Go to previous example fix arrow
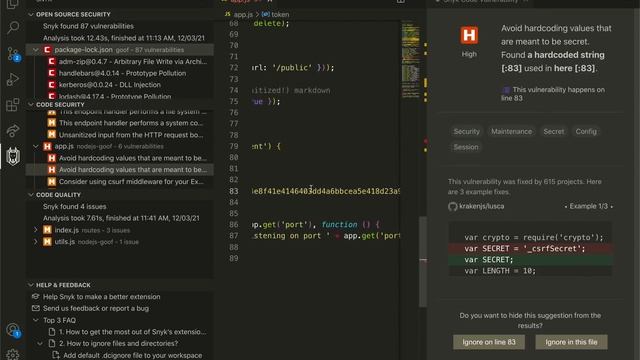Viewport: 640px width, 360px height. coord(566,207)
